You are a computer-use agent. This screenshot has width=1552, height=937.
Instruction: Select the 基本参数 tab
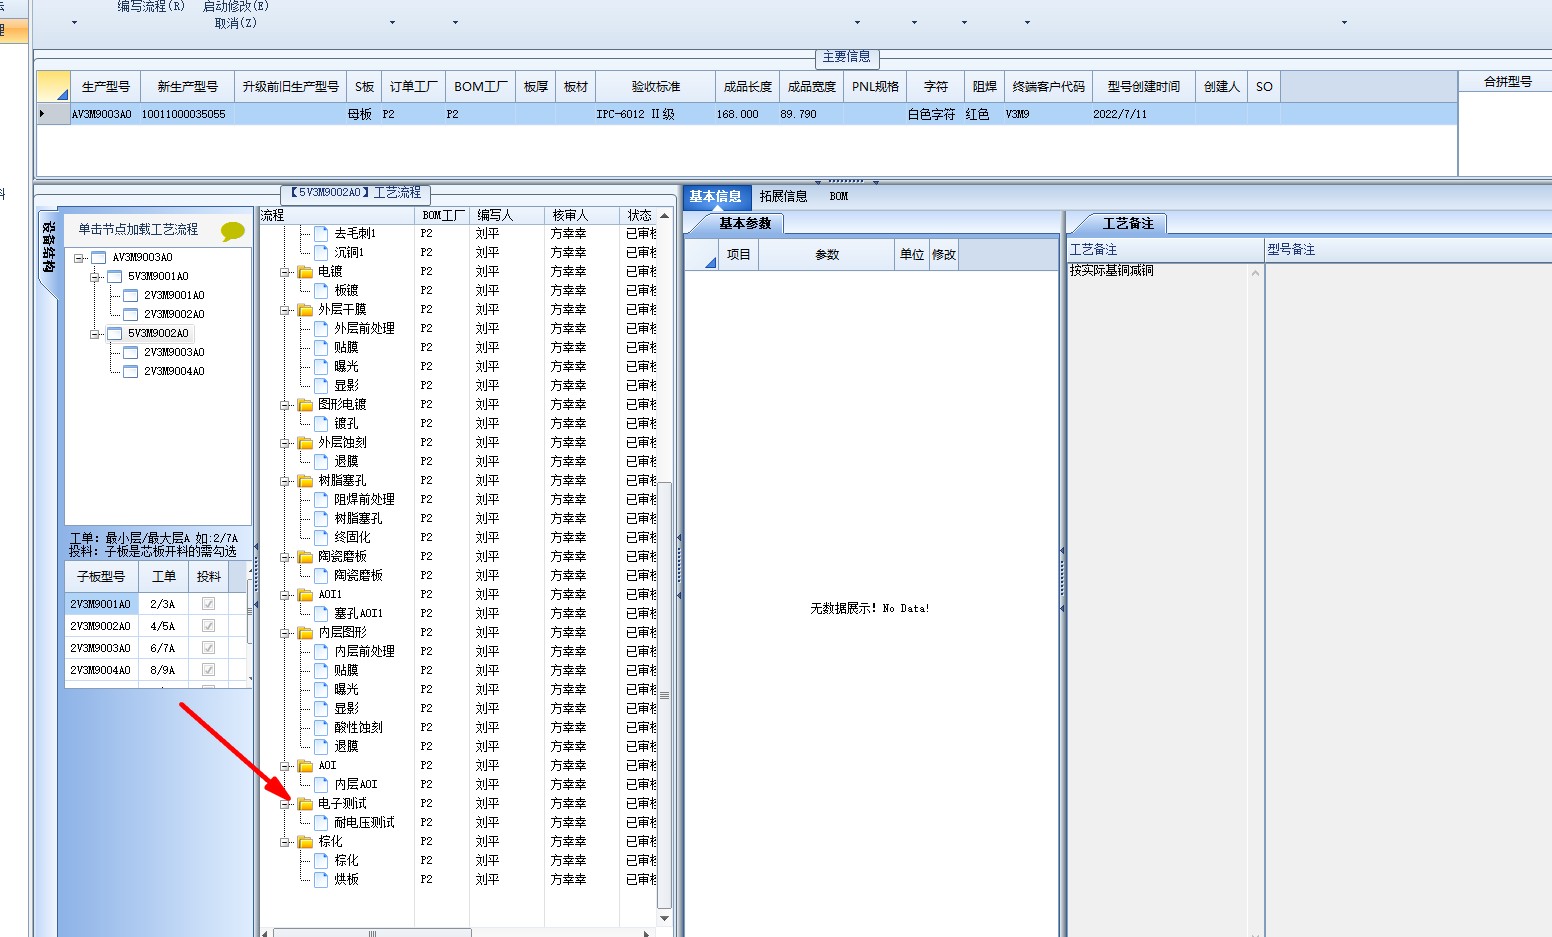tap(744, 224)
